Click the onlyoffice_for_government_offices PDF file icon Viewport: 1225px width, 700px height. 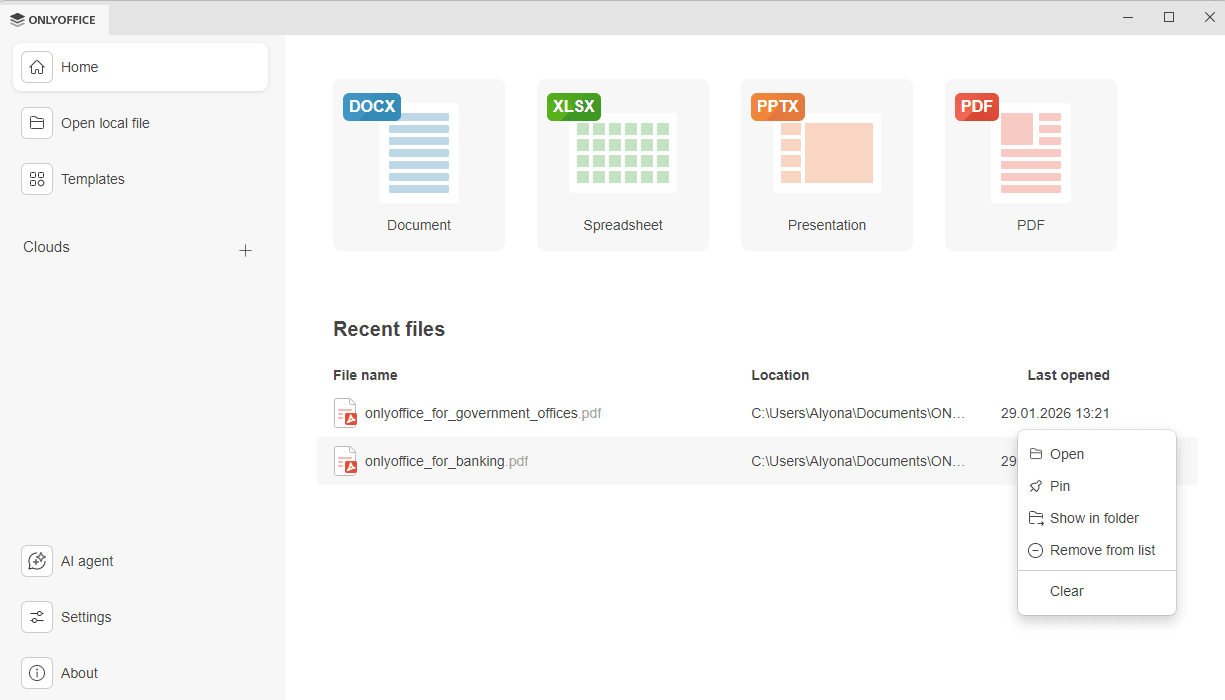coord(345,413)
